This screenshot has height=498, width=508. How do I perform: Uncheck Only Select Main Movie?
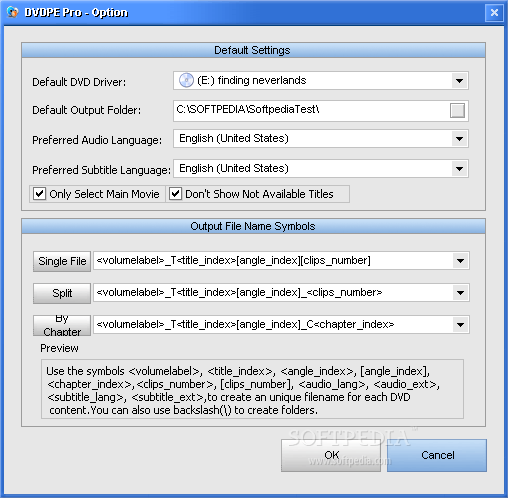40,194
